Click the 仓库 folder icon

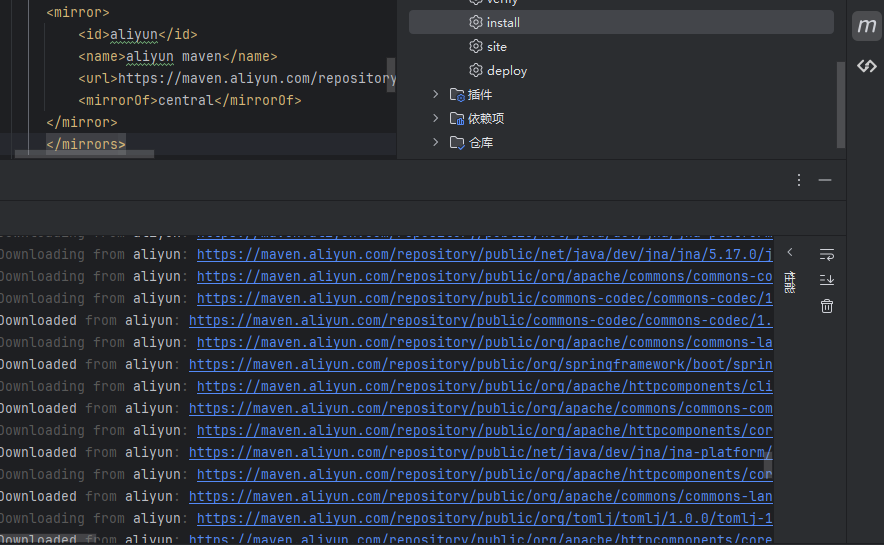[x=457, y=143]
